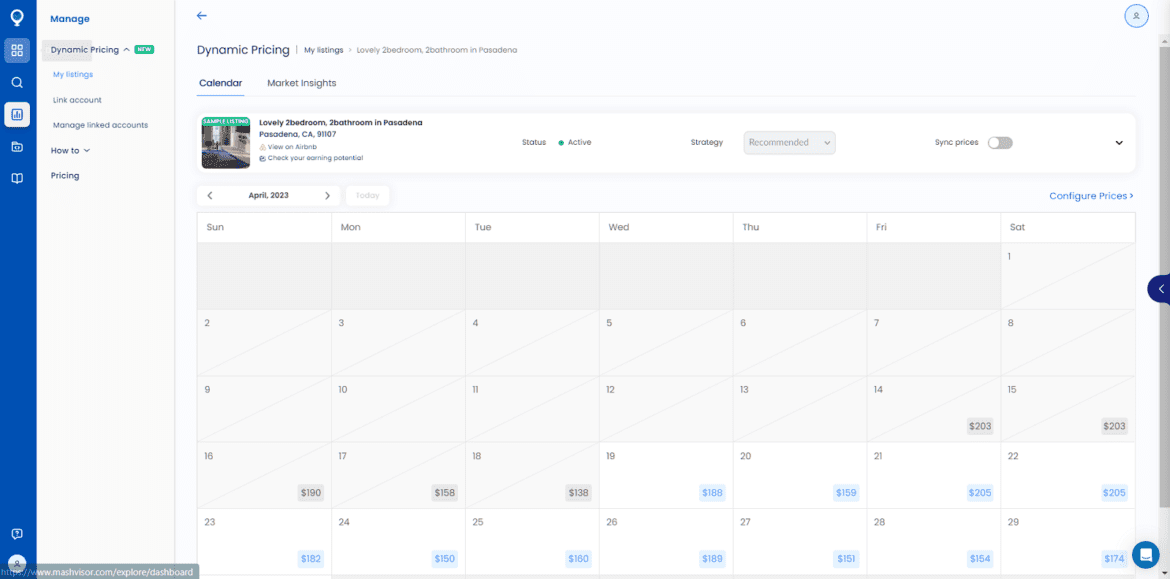Click the back arrow at top of page
1170x579 pixels.
[202, 16]
